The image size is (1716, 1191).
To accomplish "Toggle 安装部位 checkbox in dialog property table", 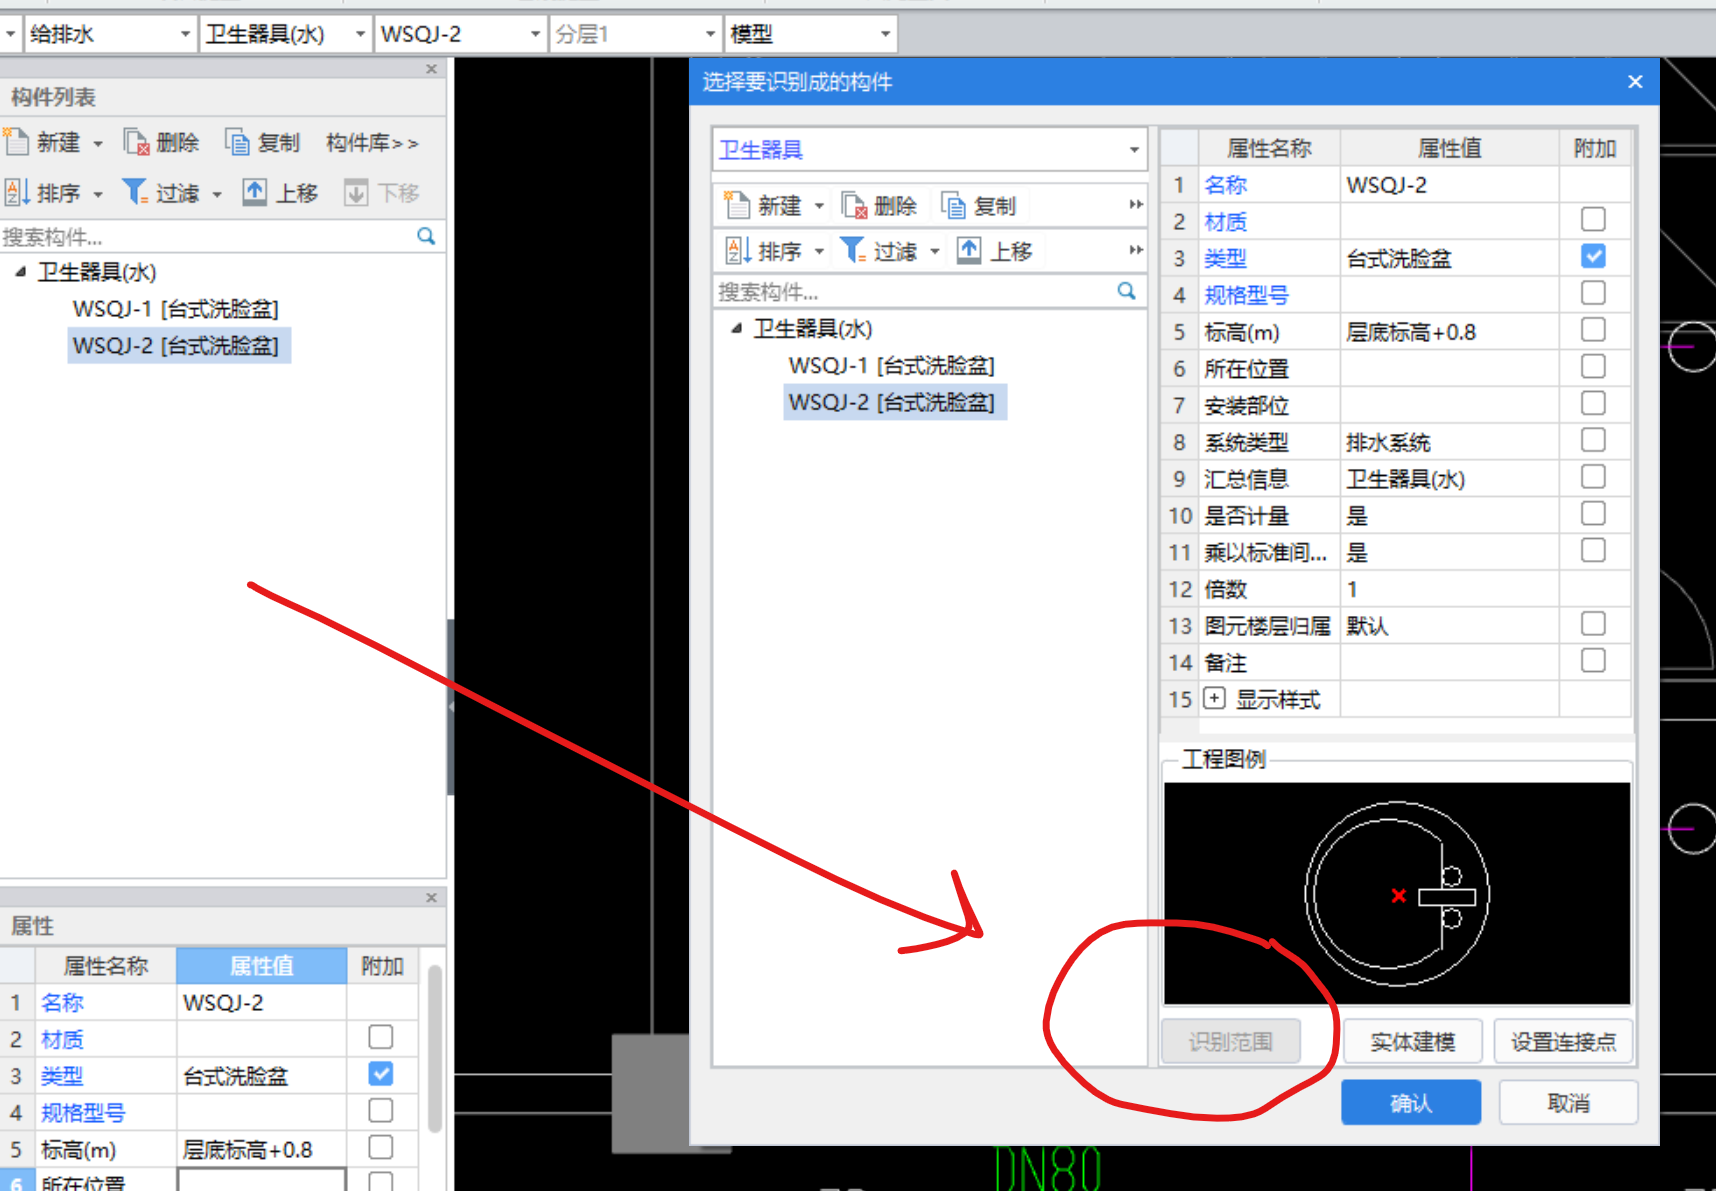I will 1593,403.
